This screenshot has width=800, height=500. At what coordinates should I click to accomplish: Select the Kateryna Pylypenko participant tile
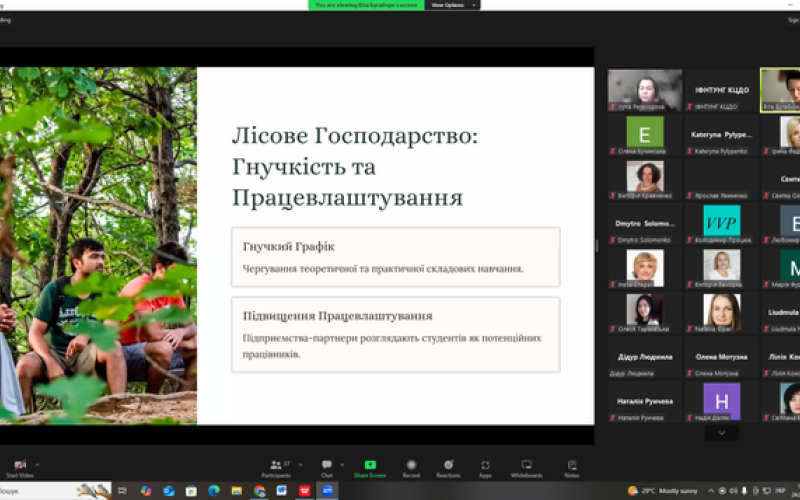721,135
